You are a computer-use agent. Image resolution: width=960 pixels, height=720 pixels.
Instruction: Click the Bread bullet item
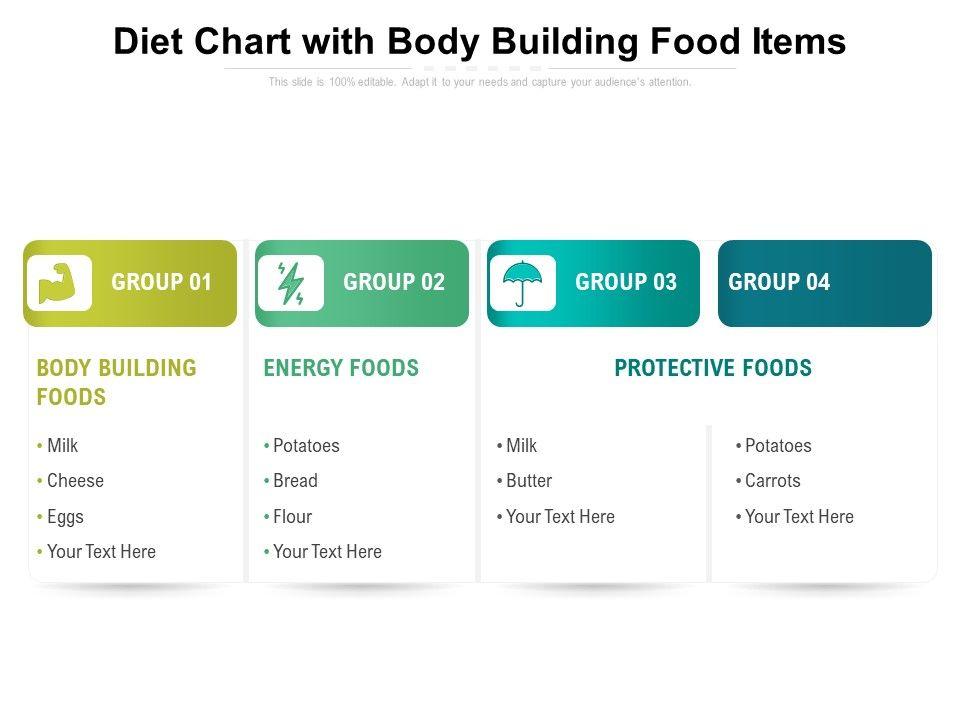(x=295, y=481)
